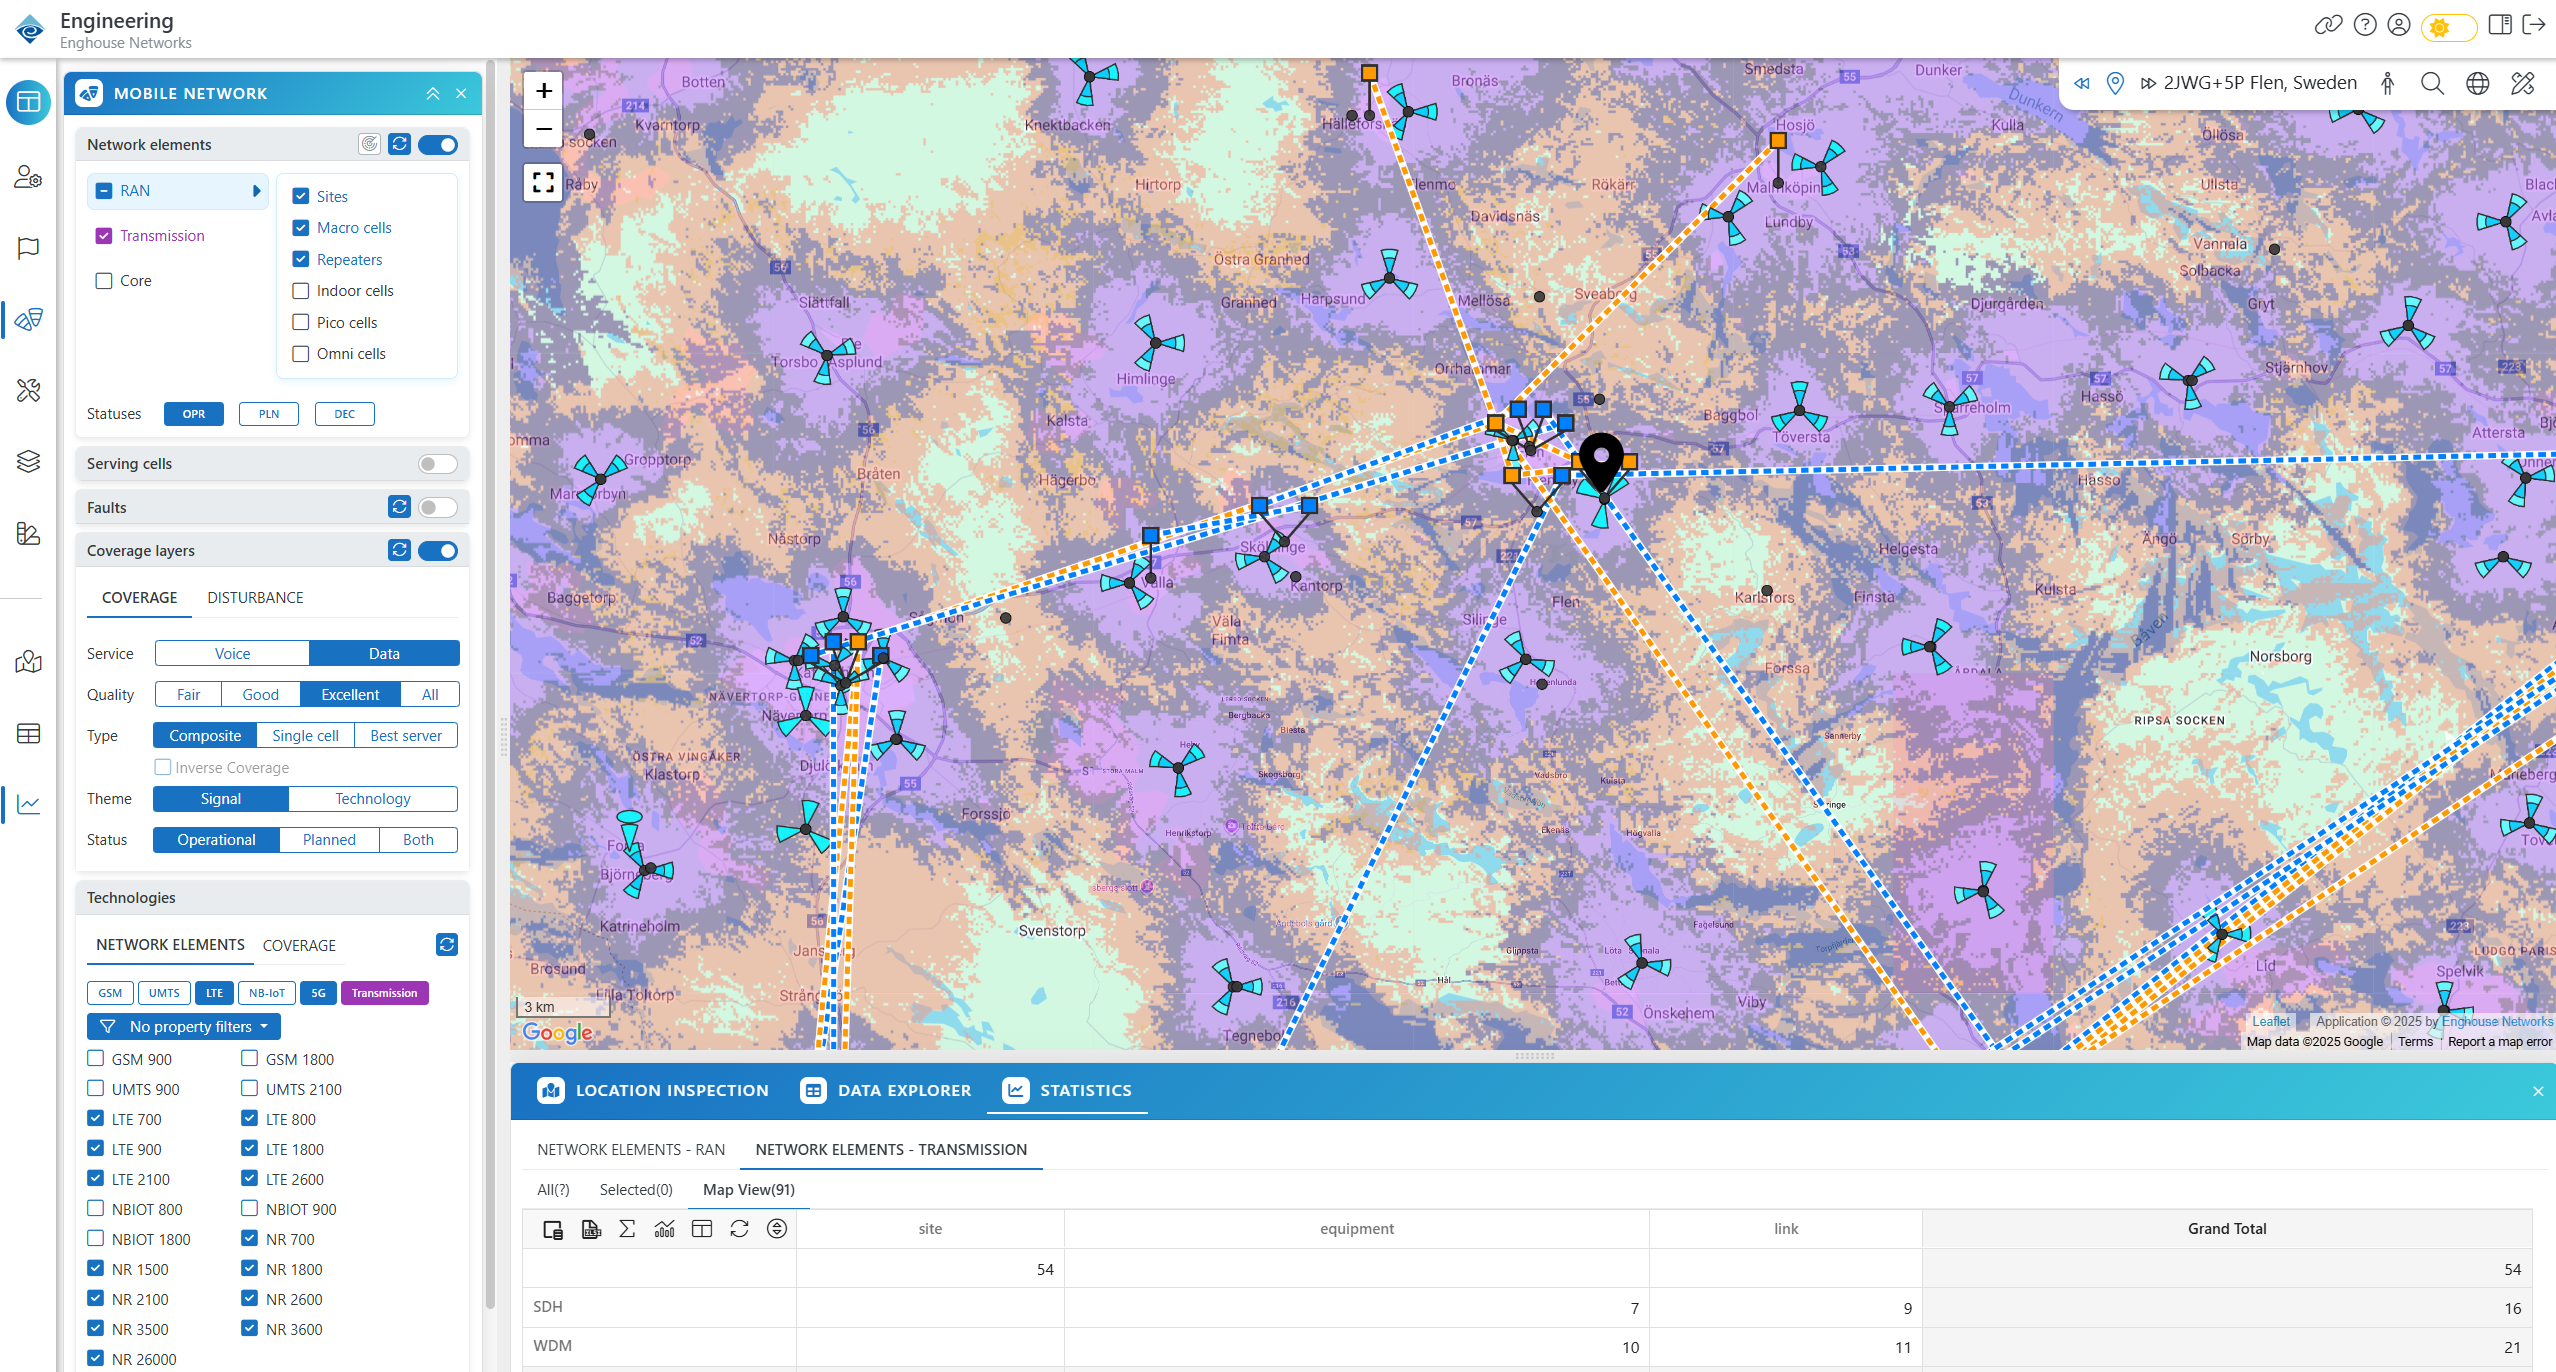Image resolution: width=2556 pixels, height=1372 pixels.
Task: Click the map fullscreen icon
Action: [x=543, y=182]
